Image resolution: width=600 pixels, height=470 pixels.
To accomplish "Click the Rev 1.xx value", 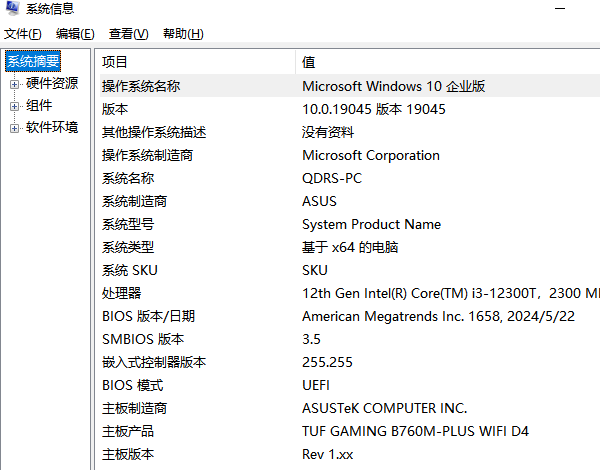I will (328, 454).
